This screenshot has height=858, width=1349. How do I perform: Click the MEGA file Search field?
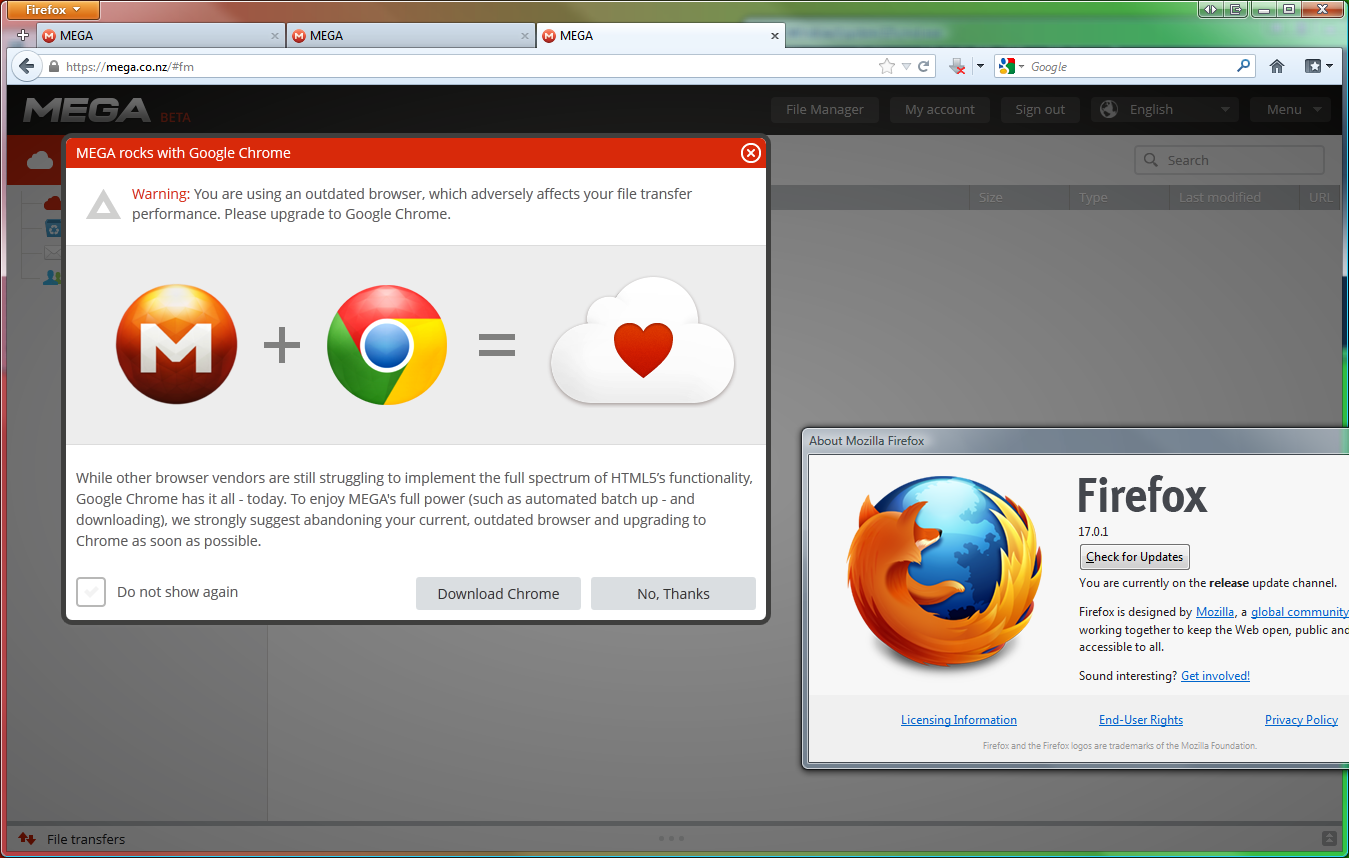pyautogui.click(x=1229, y=160)
